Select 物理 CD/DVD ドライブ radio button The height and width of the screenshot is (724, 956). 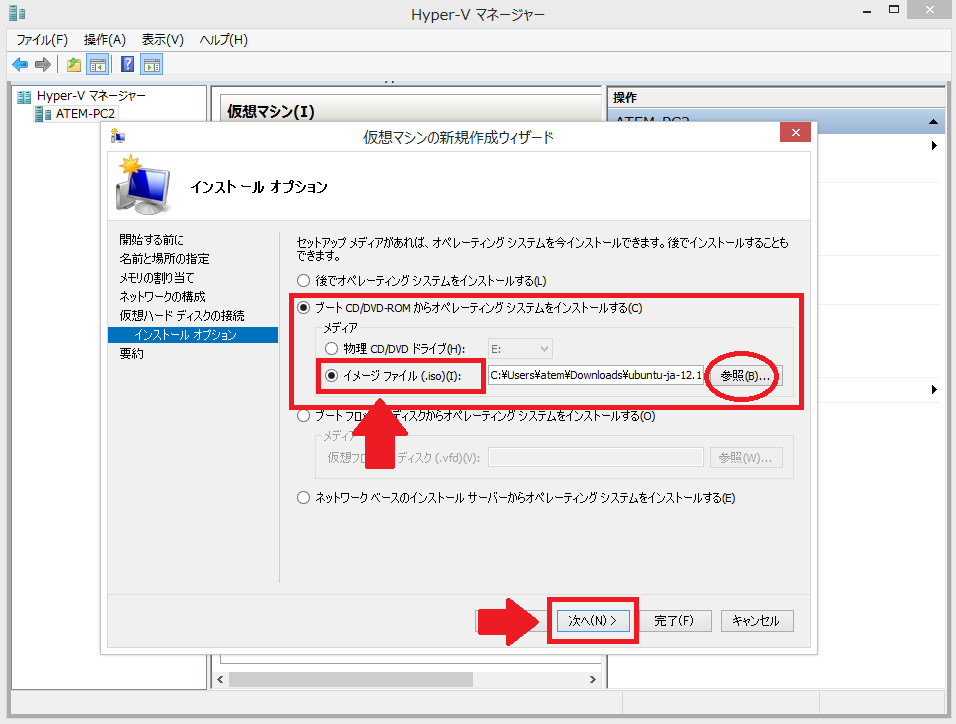(x=331, y=349)
